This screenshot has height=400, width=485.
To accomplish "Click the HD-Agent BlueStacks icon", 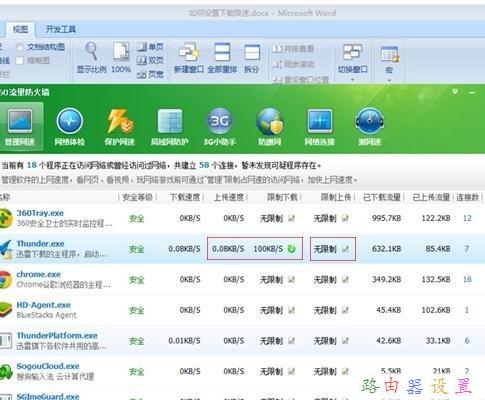I will [5, 310].
